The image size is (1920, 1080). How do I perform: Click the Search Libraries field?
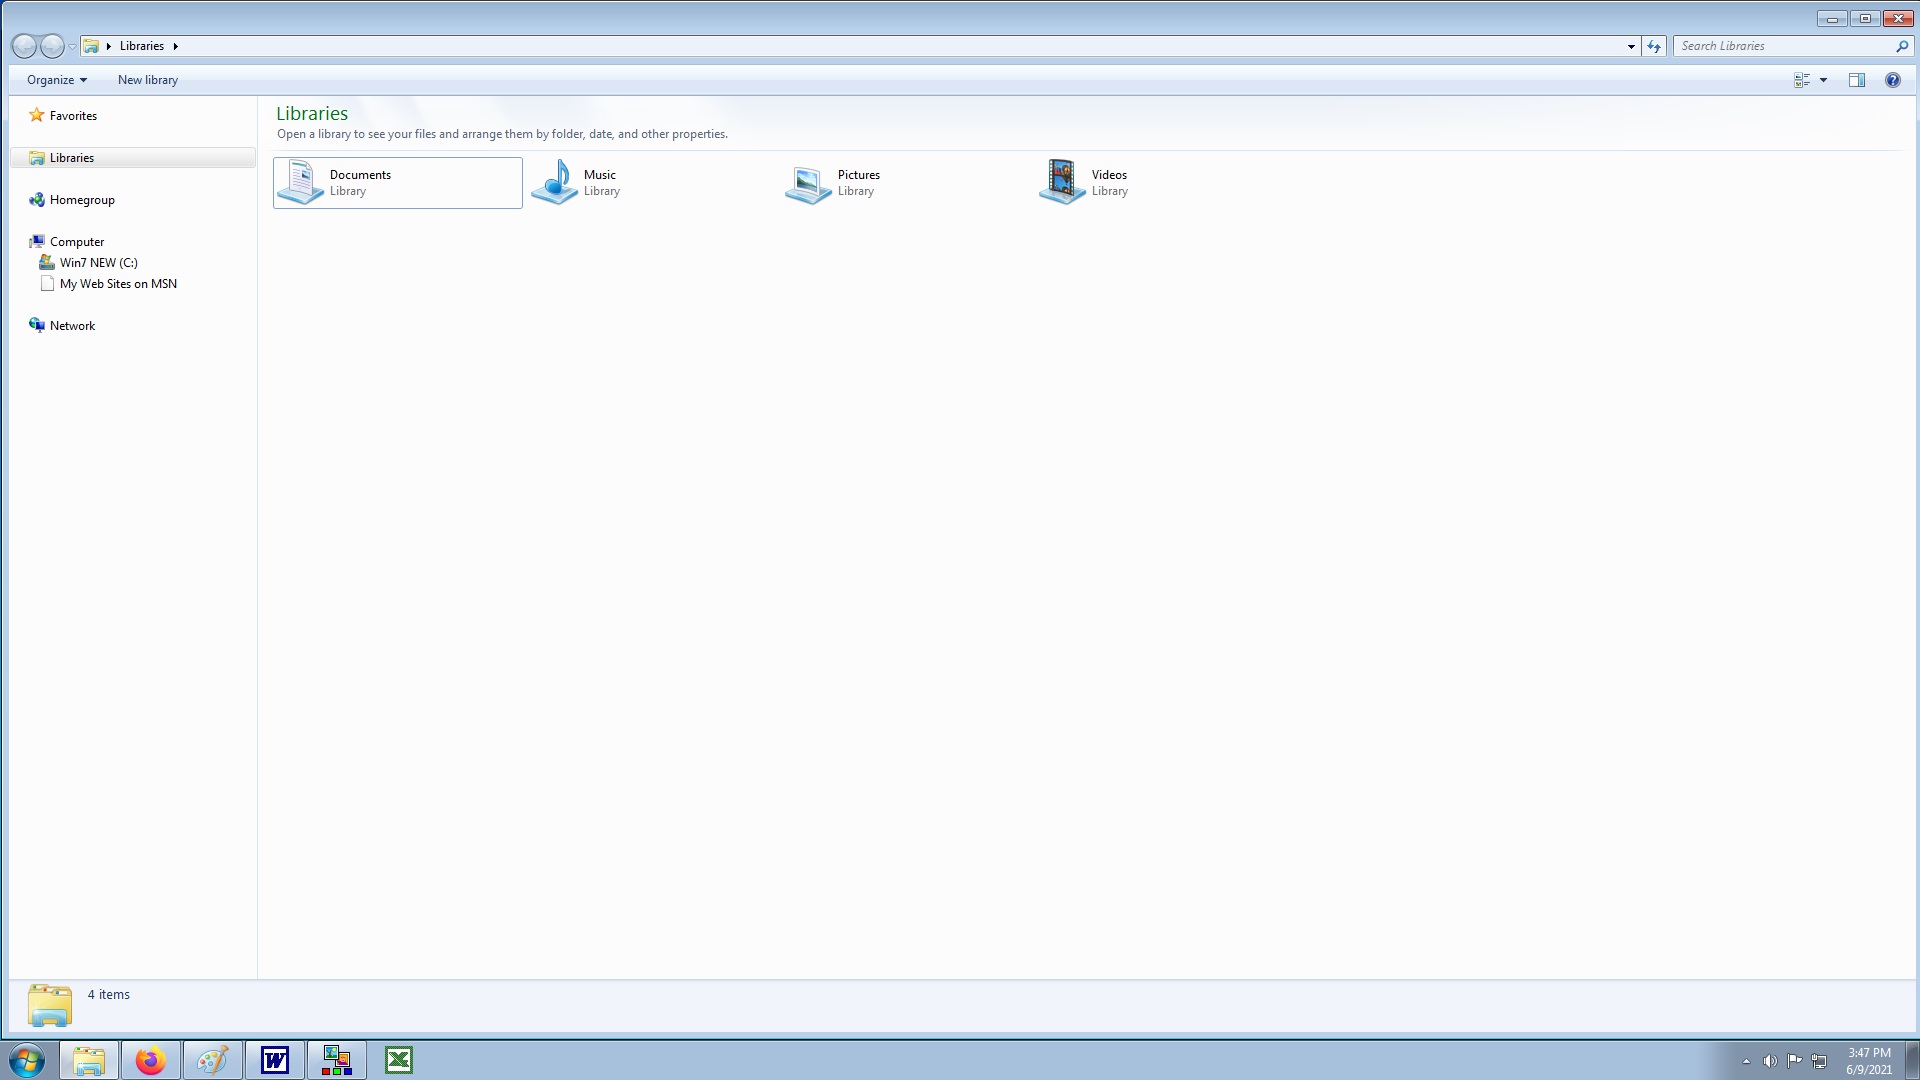1784,46
